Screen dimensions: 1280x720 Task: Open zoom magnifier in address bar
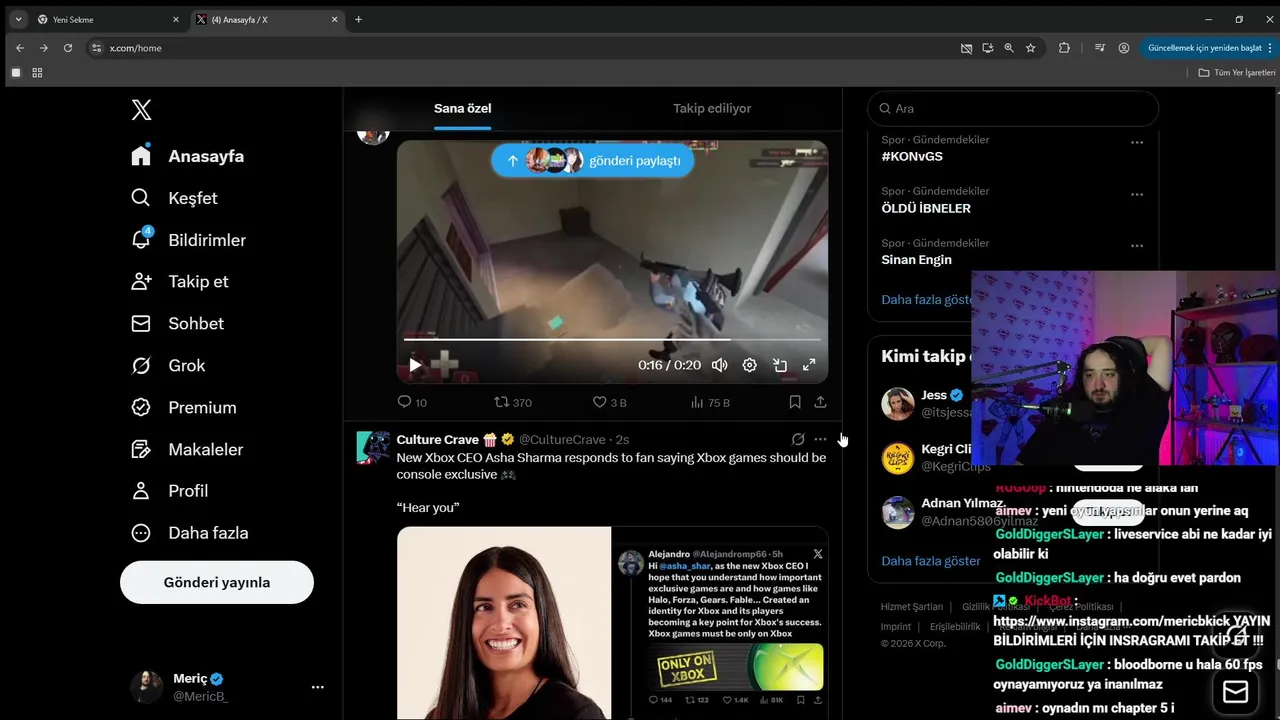pyautogui.click(x=1009, y=48)
